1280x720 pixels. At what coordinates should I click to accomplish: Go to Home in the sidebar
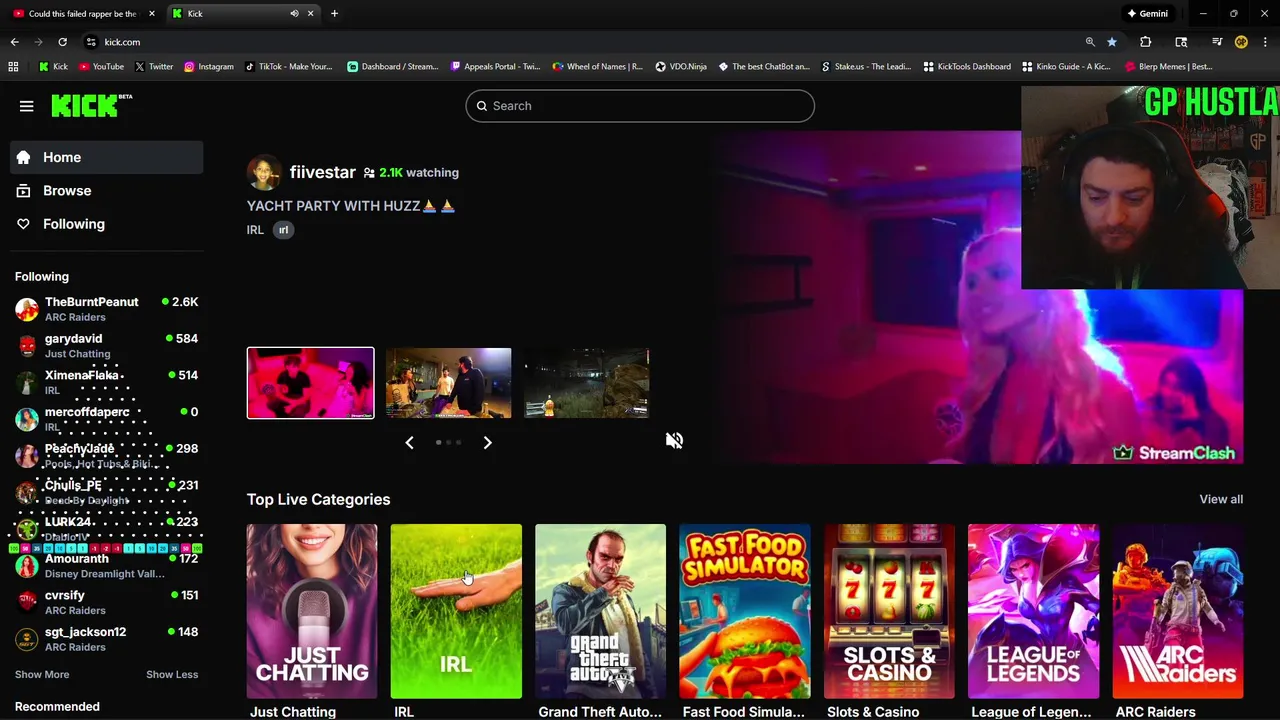[107, 157]
